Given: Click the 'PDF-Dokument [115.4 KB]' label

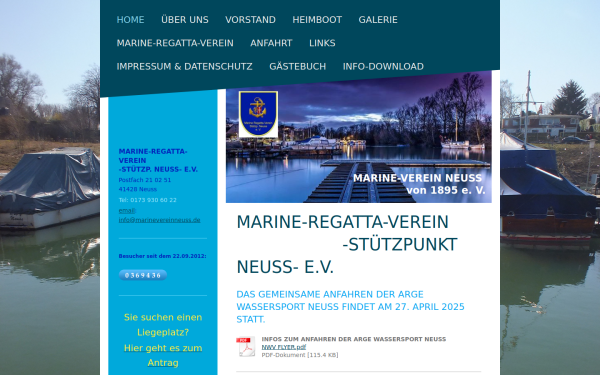Looking at the screenshot, I should point(300,355).
